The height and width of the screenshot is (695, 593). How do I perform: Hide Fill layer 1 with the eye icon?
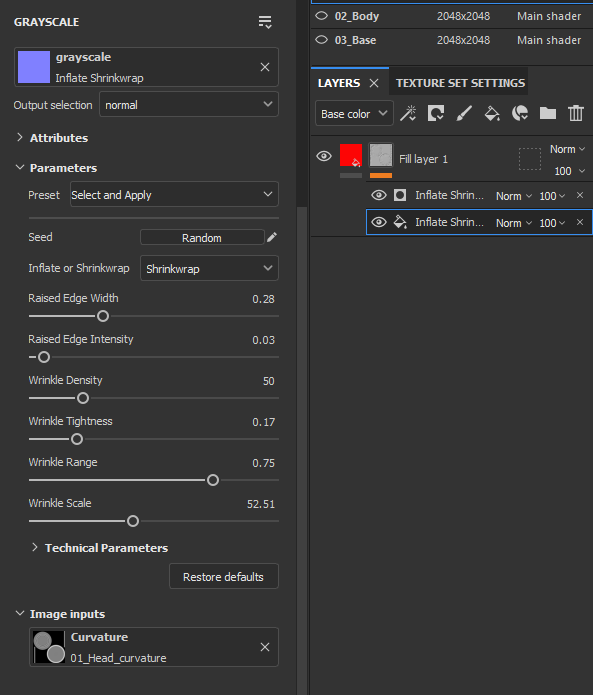click(324, 156)
